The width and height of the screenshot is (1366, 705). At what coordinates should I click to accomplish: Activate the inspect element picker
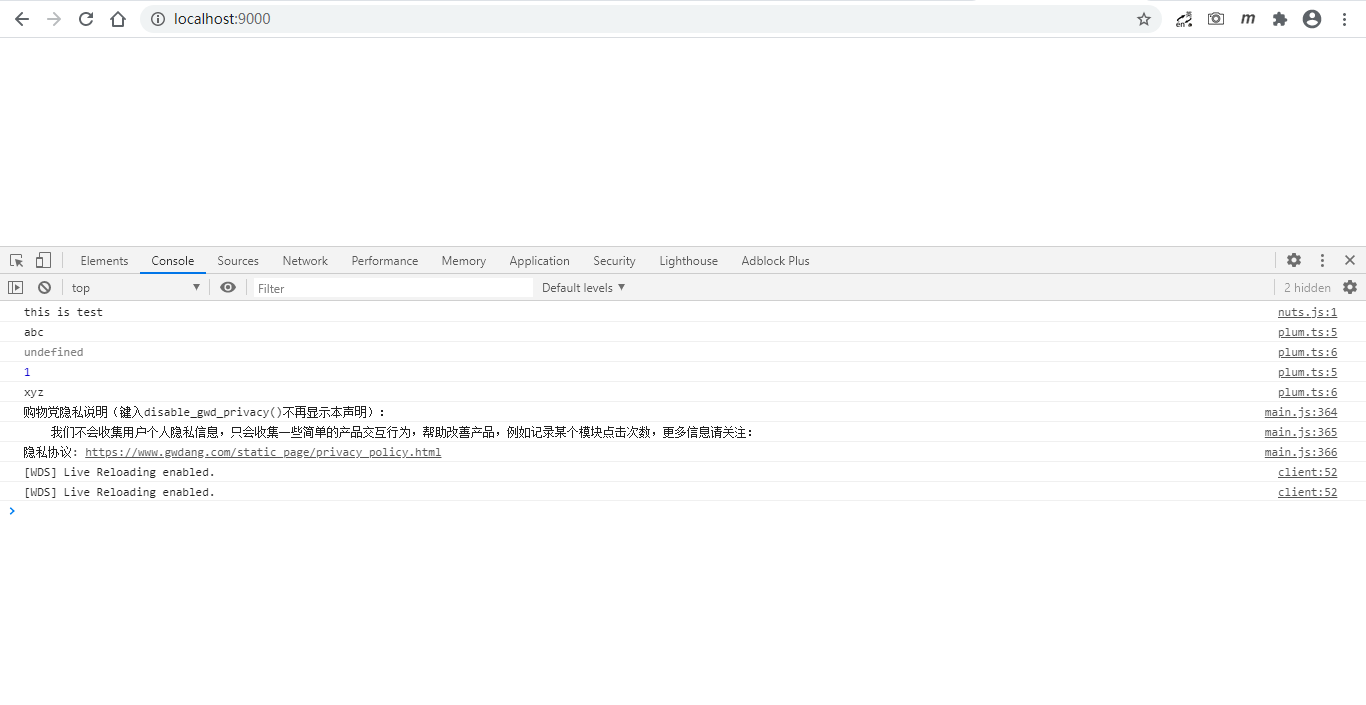click(x=15, y=260)
